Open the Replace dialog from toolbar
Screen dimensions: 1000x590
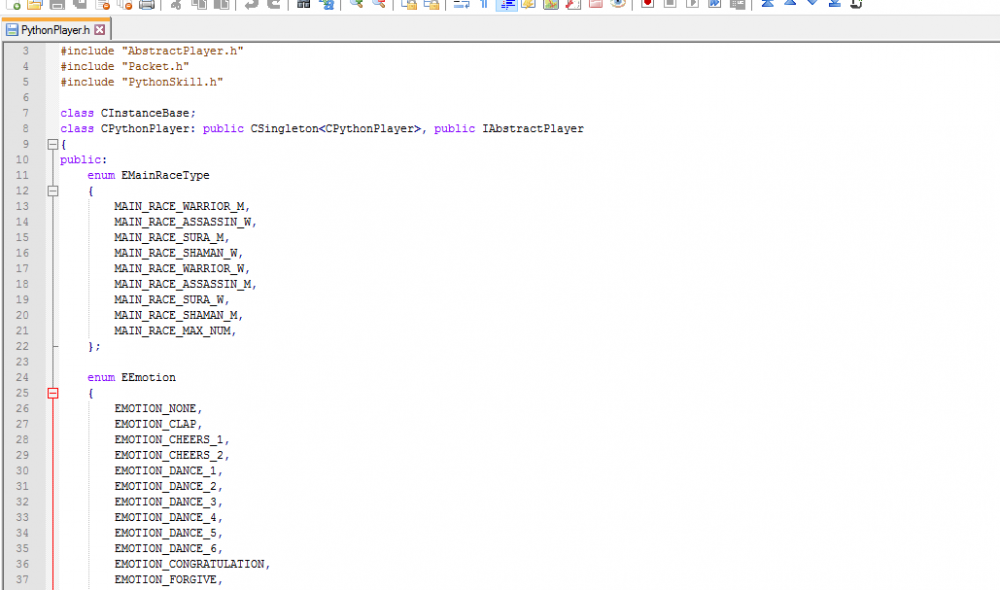(x=327, y=4)
